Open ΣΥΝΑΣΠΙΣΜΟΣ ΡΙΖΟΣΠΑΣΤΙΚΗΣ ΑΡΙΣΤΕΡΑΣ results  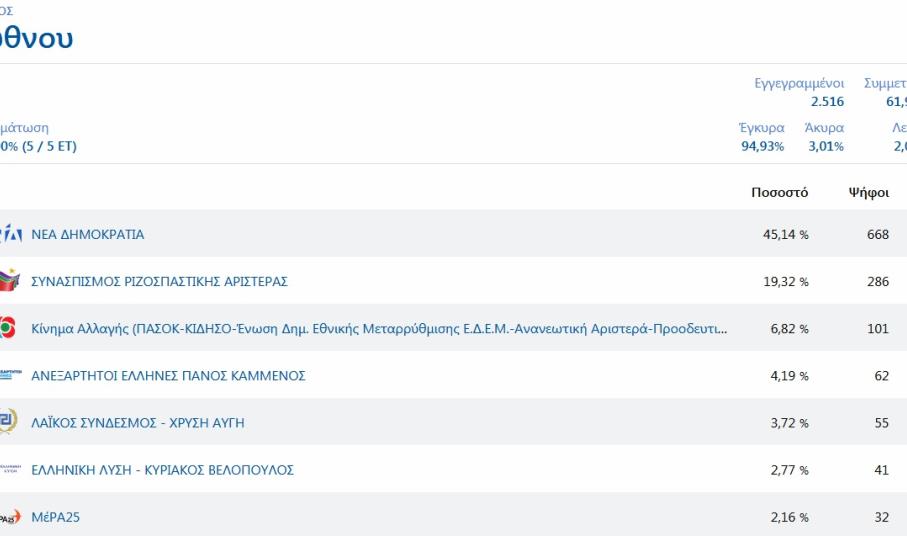[x=159, y=282]
